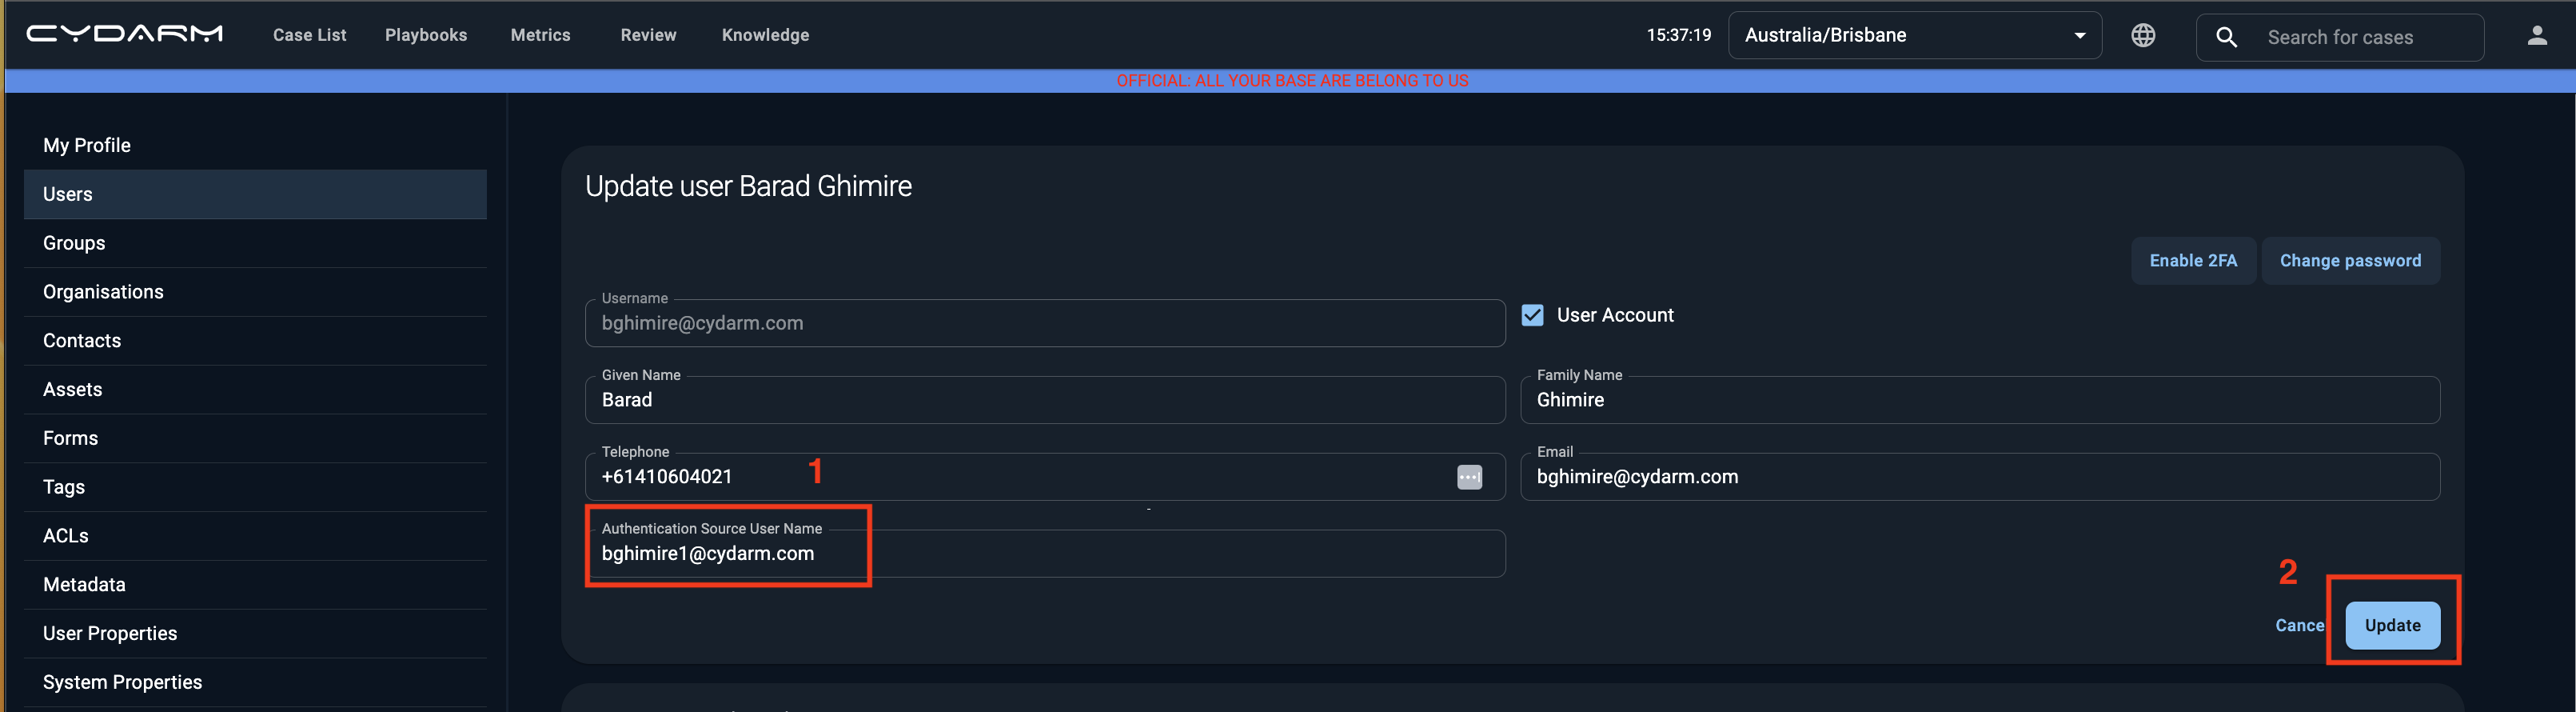Select Users in the sidebar

[255, 194]
